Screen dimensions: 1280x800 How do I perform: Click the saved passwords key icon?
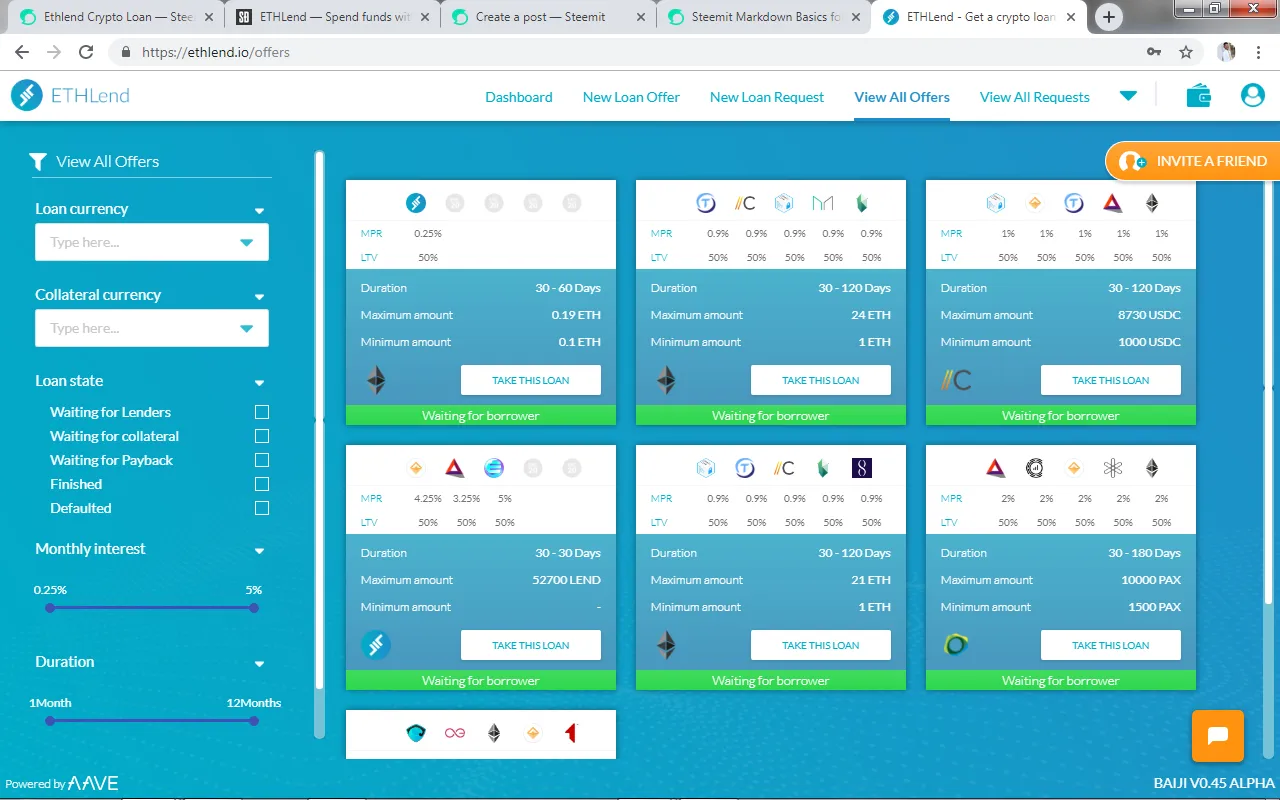pos(1154,52)
